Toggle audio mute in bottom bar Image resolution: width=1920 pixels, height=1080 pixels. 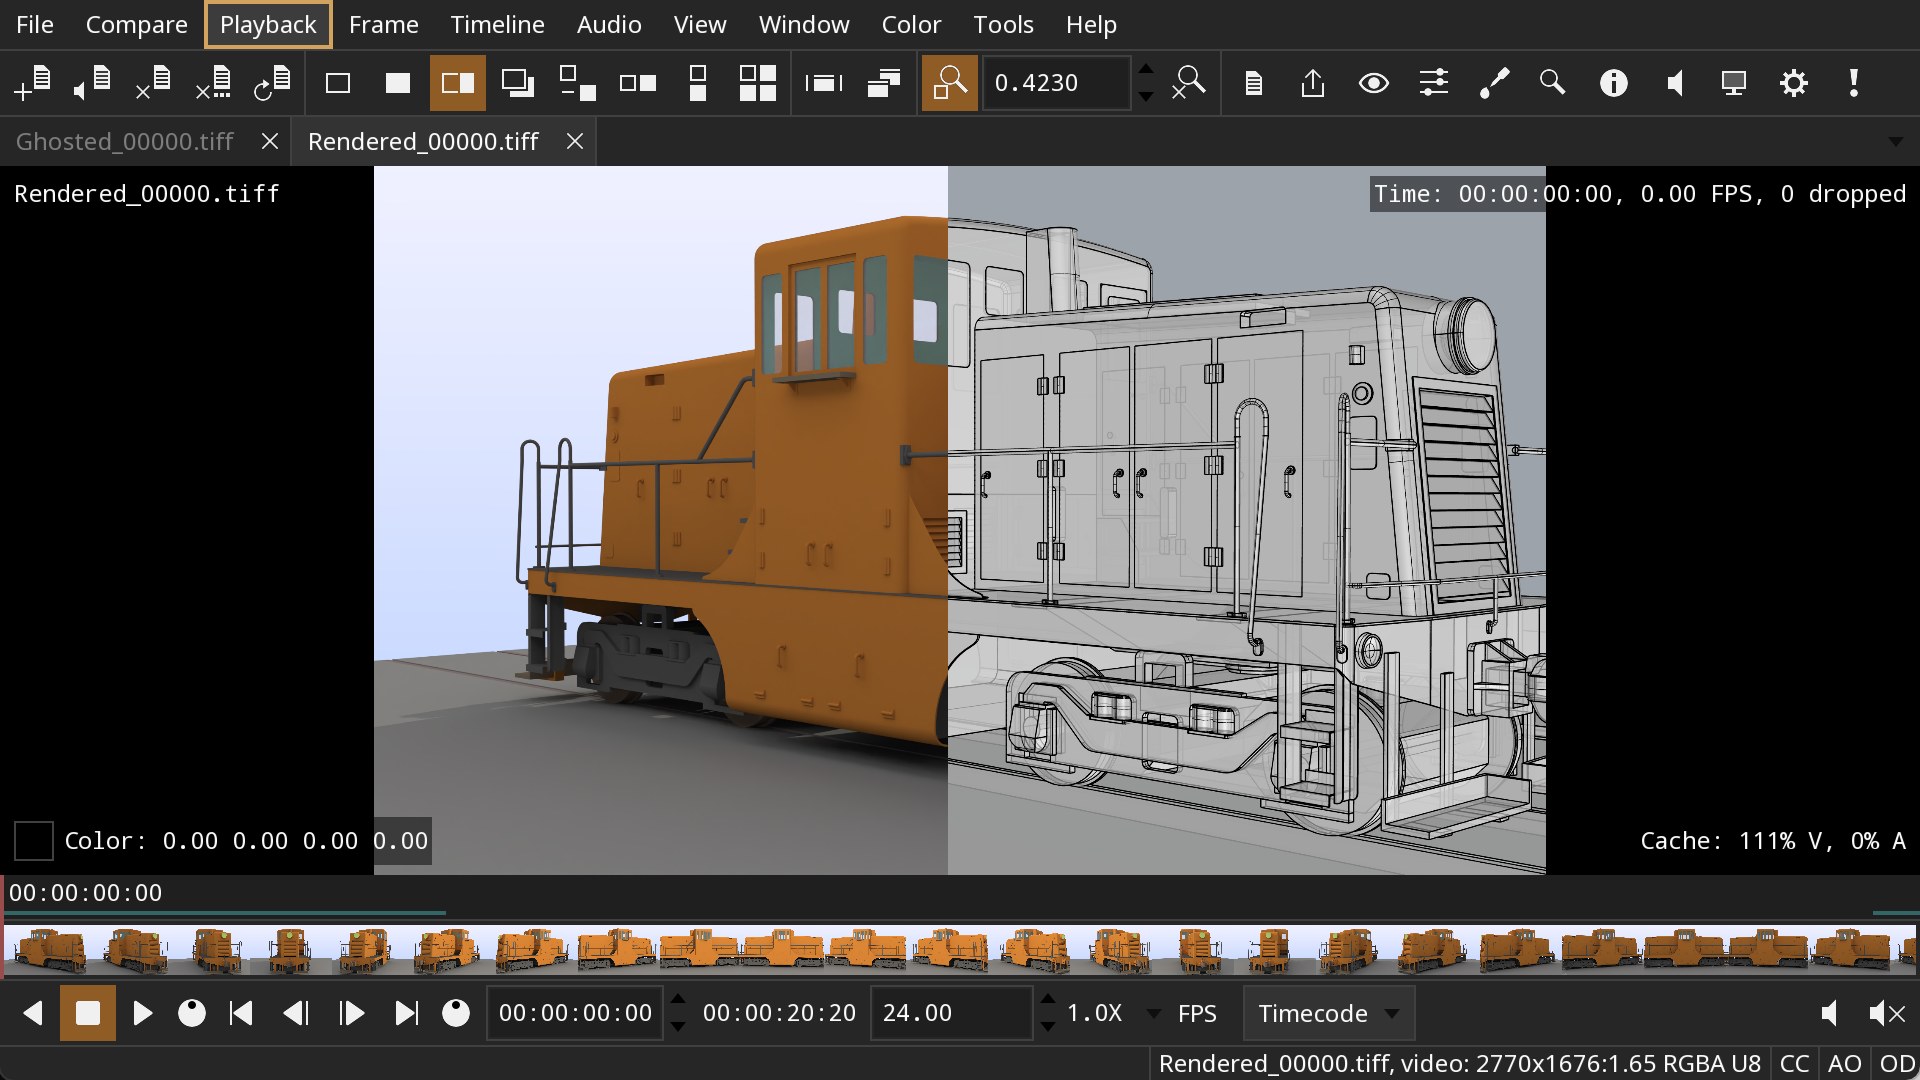click(x=1886, y=1013)
